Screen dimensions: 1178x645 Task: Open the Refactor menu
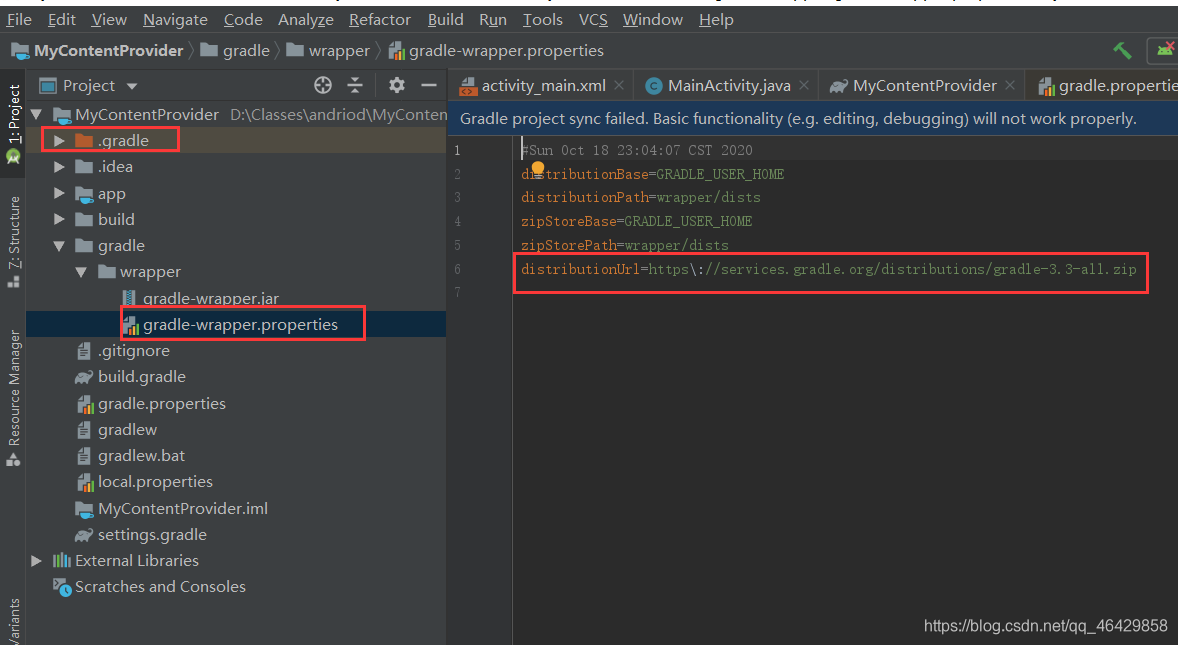tap(379, 19)
